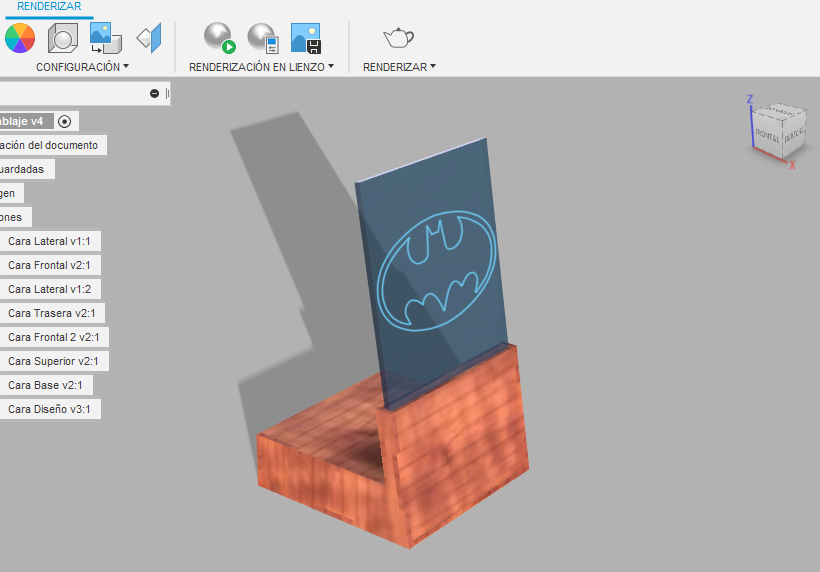This screenshot has height=572, width=820.
Task: Click the teapot Render icon
Action: tap(398, 38)
